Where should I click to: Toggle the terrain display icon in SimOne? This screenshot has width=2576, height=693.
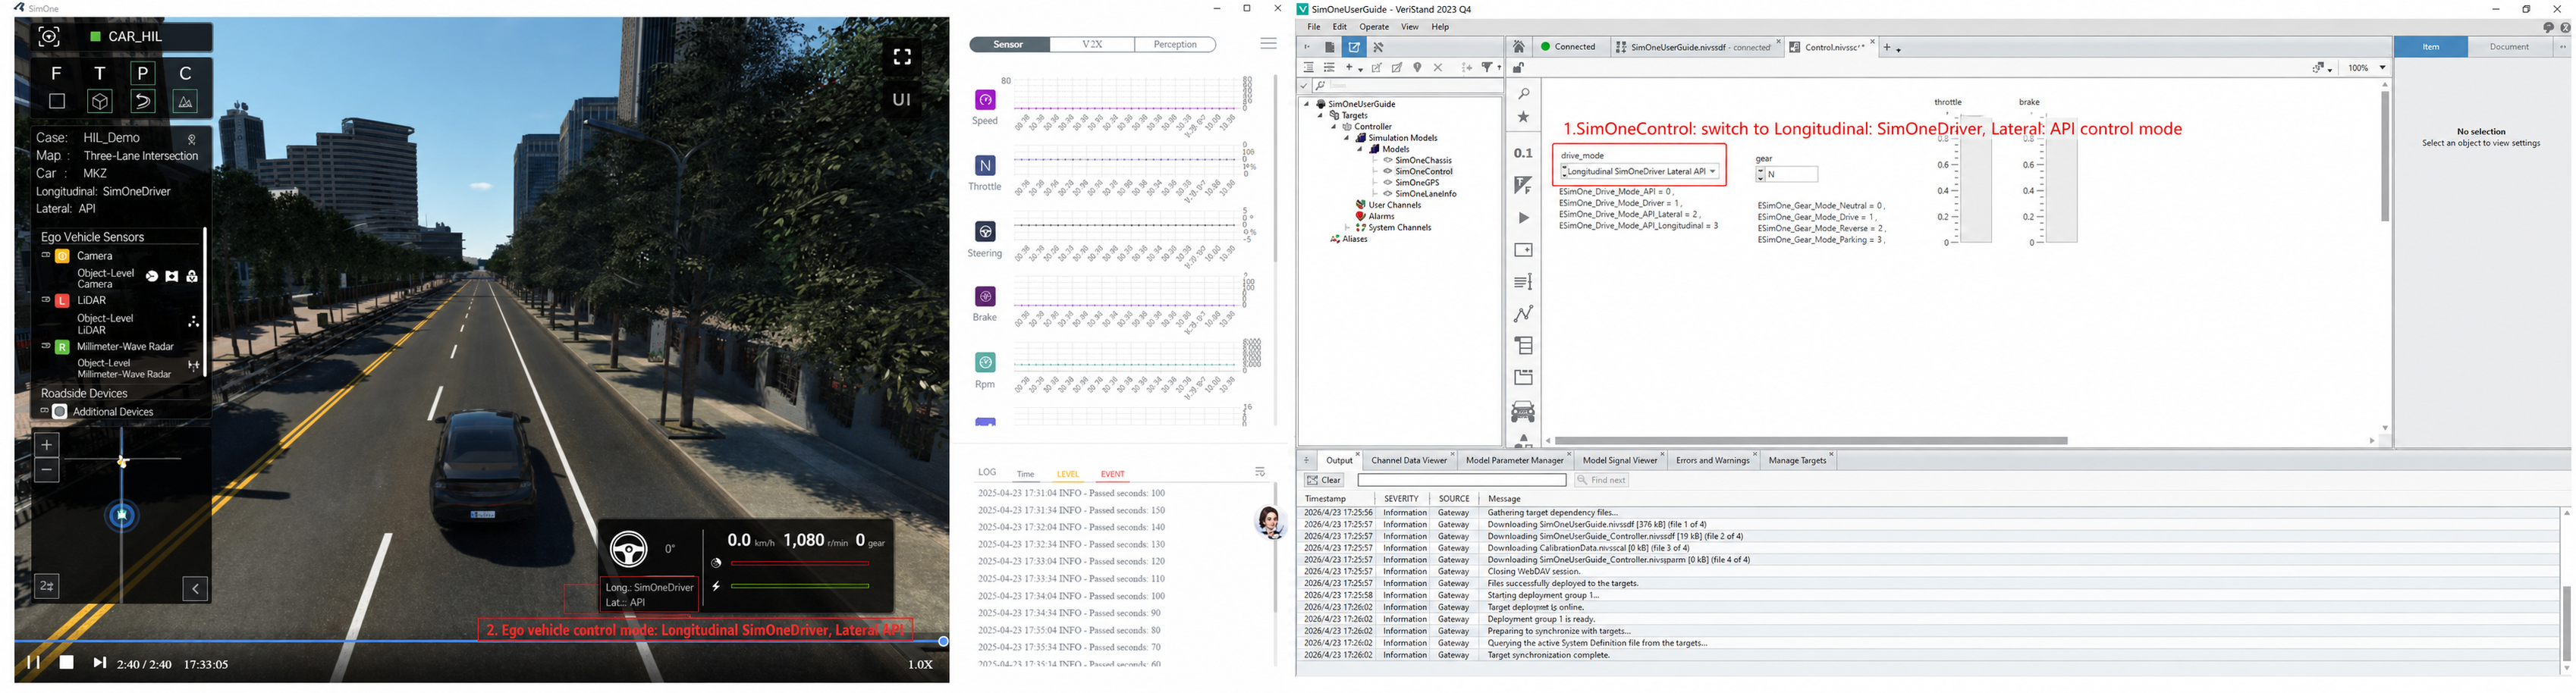(x=185, y=101)
